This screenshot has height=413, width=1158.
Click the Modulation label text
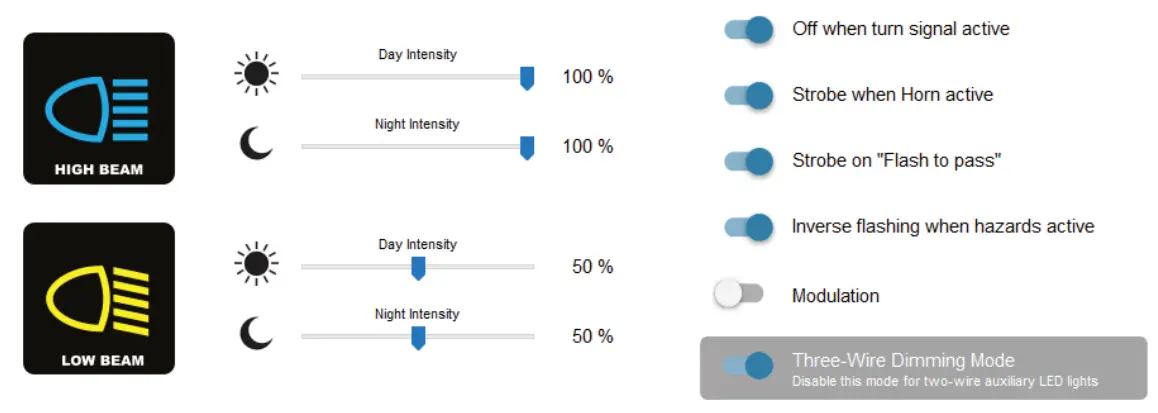coord(835,296)
